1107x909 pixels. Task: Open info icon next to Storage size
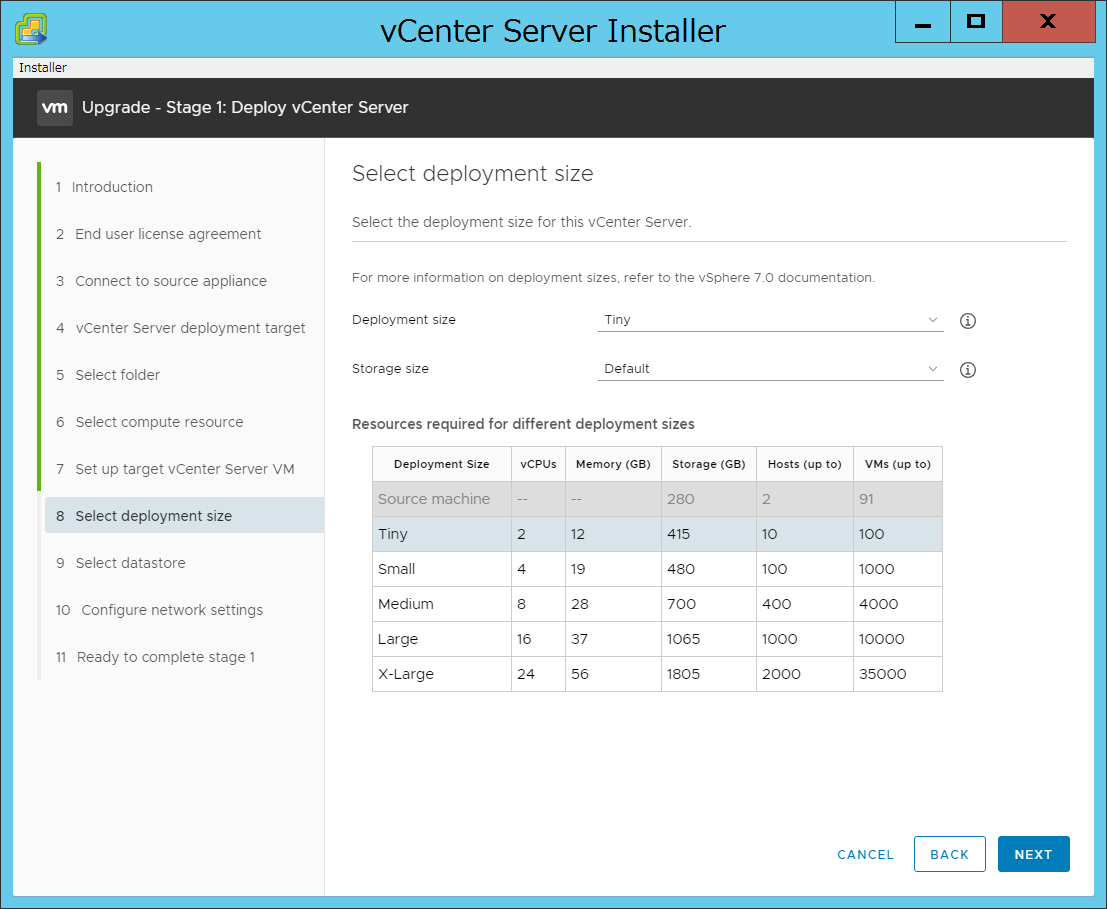[967, 370]
